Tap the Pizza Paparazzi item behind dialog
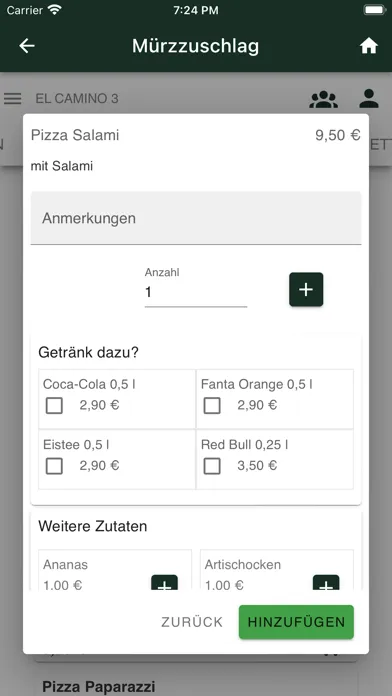Screen dimensions: 392x696 click(x=99, y=687)
